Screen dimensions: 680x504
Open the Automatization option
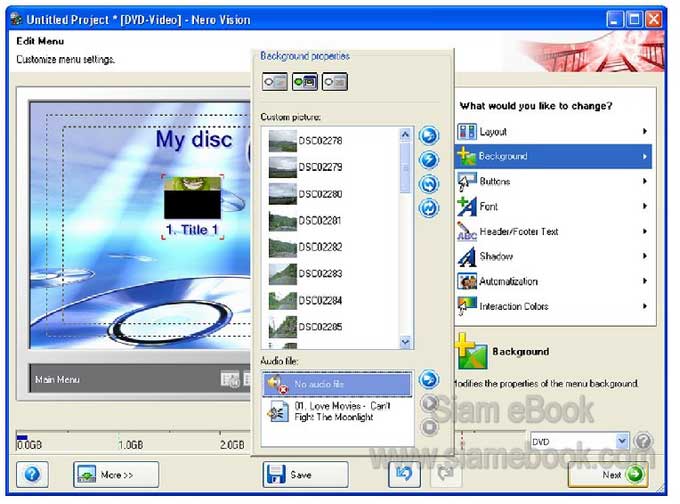coord(553,281)
